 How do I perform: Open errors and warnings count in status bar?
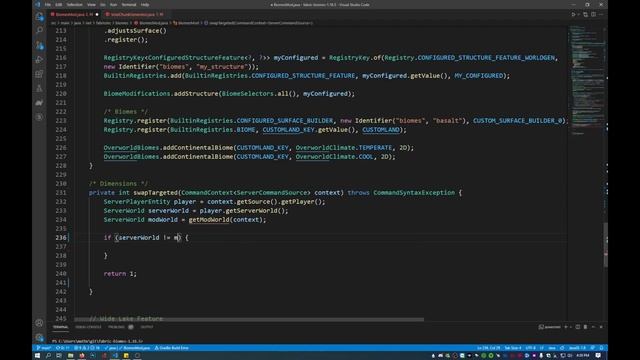pos(87,348)
